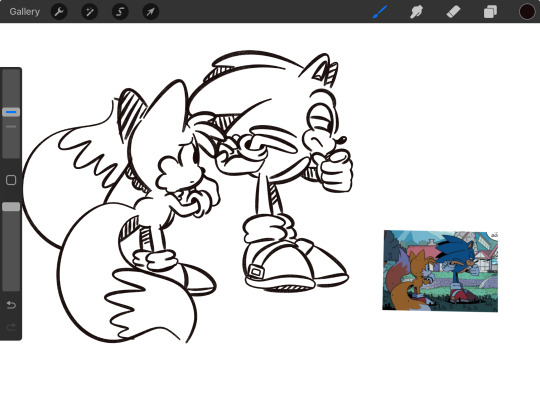This screenshot has width=540, height=405.
Task: Open the Adjustments magic wand menu
Action: (90, 12)
